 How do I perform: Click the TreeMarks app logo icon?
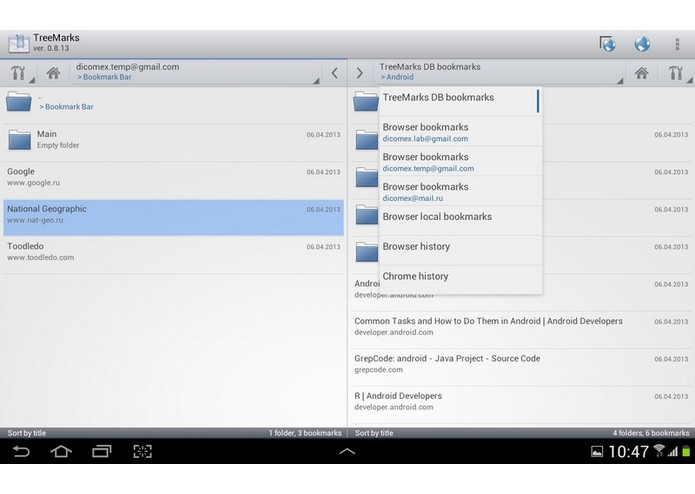click(19, 43)
